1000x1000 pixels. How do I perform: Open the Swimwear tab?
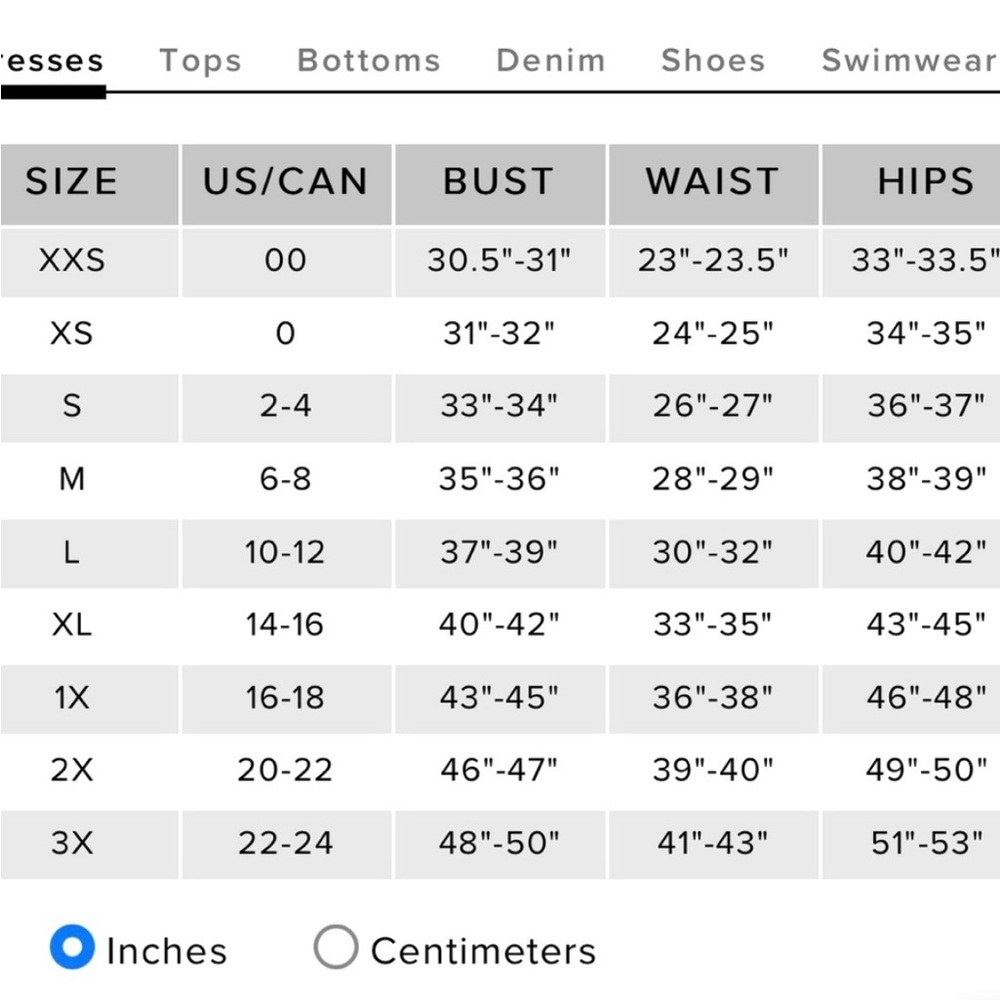click(x=908, y=61)
